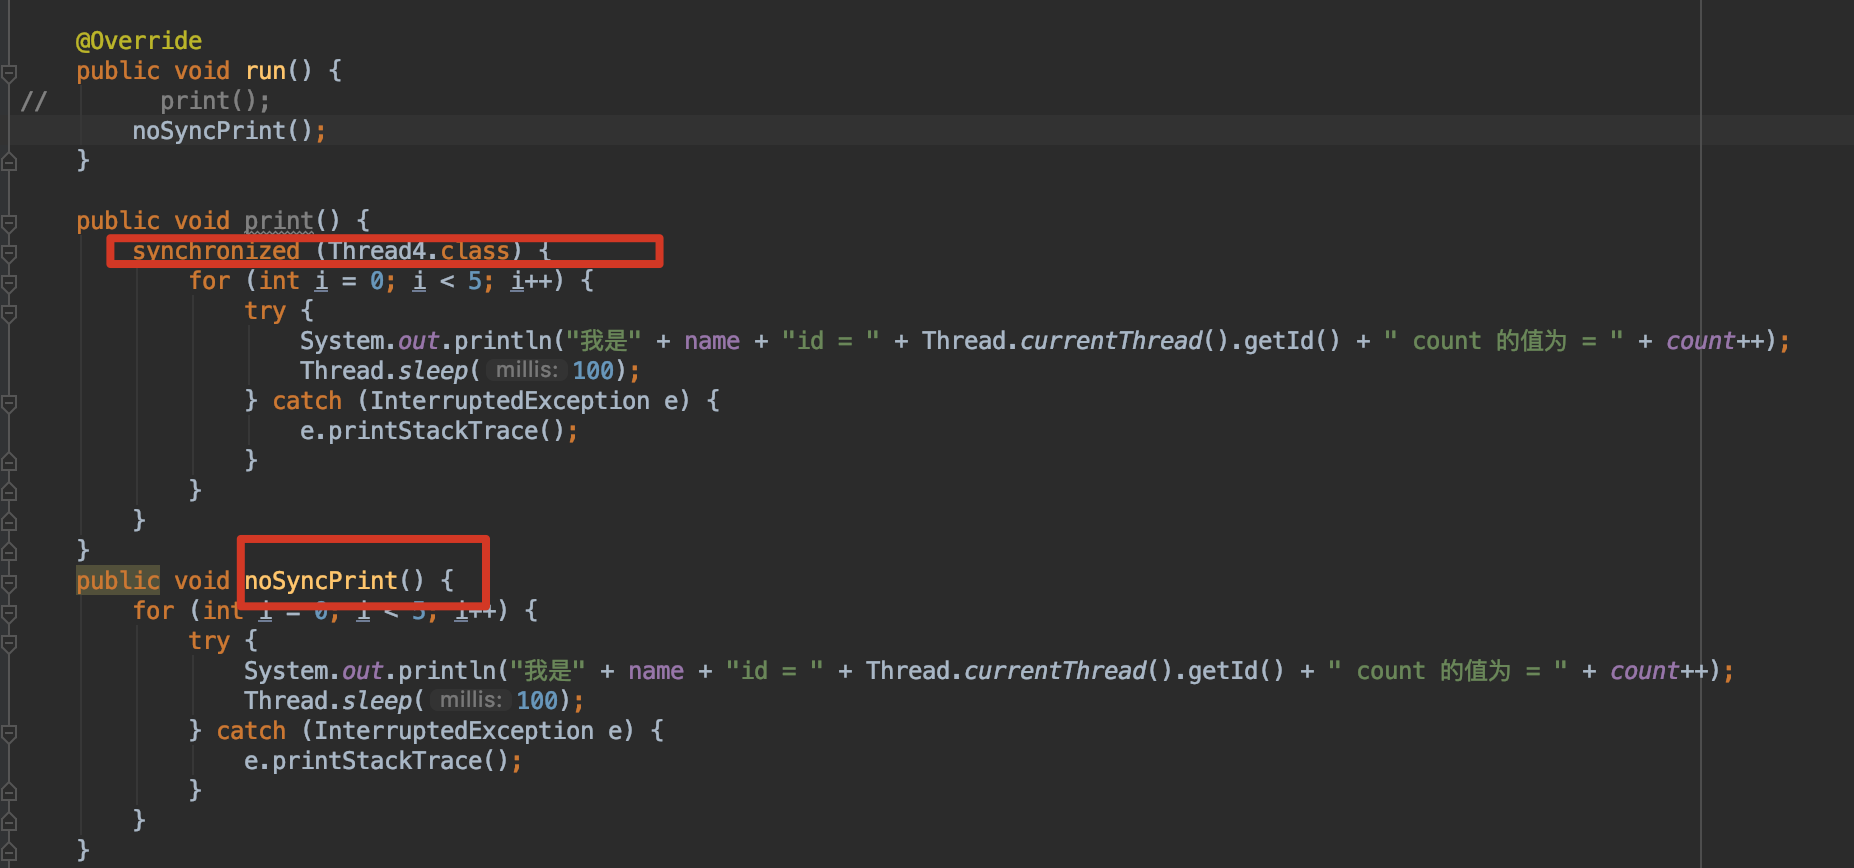This screenshot has width=1854, height=868.
Task: Click fold marker beside the last catch clause
Action: pos(9,732)
